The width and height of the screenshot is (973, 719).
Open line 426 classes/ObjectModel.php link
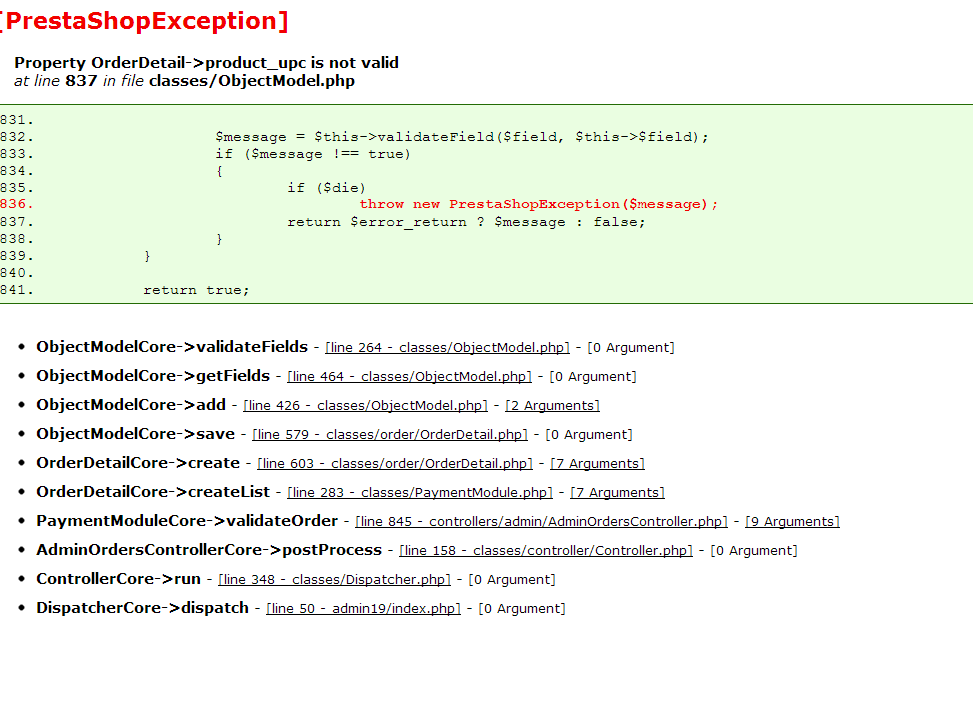pos(365,405)
